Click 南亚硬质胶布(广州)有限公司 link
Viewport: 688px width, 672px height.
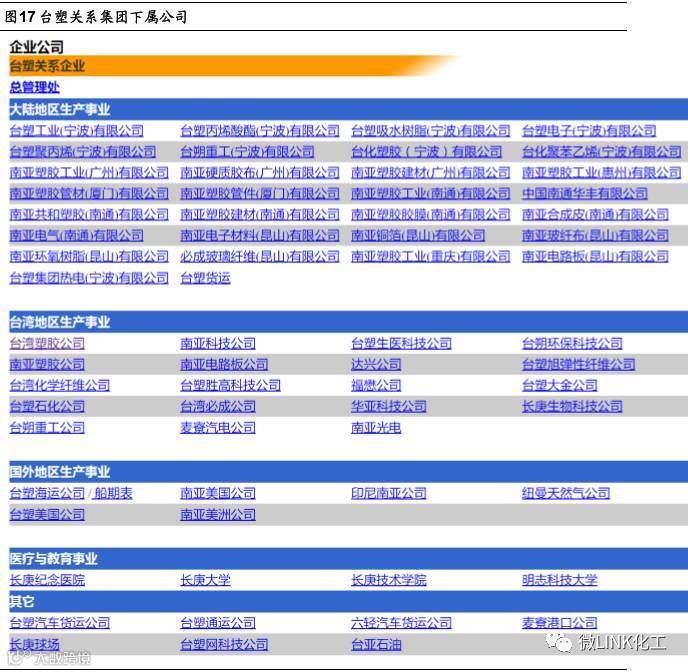coord(260,172)
